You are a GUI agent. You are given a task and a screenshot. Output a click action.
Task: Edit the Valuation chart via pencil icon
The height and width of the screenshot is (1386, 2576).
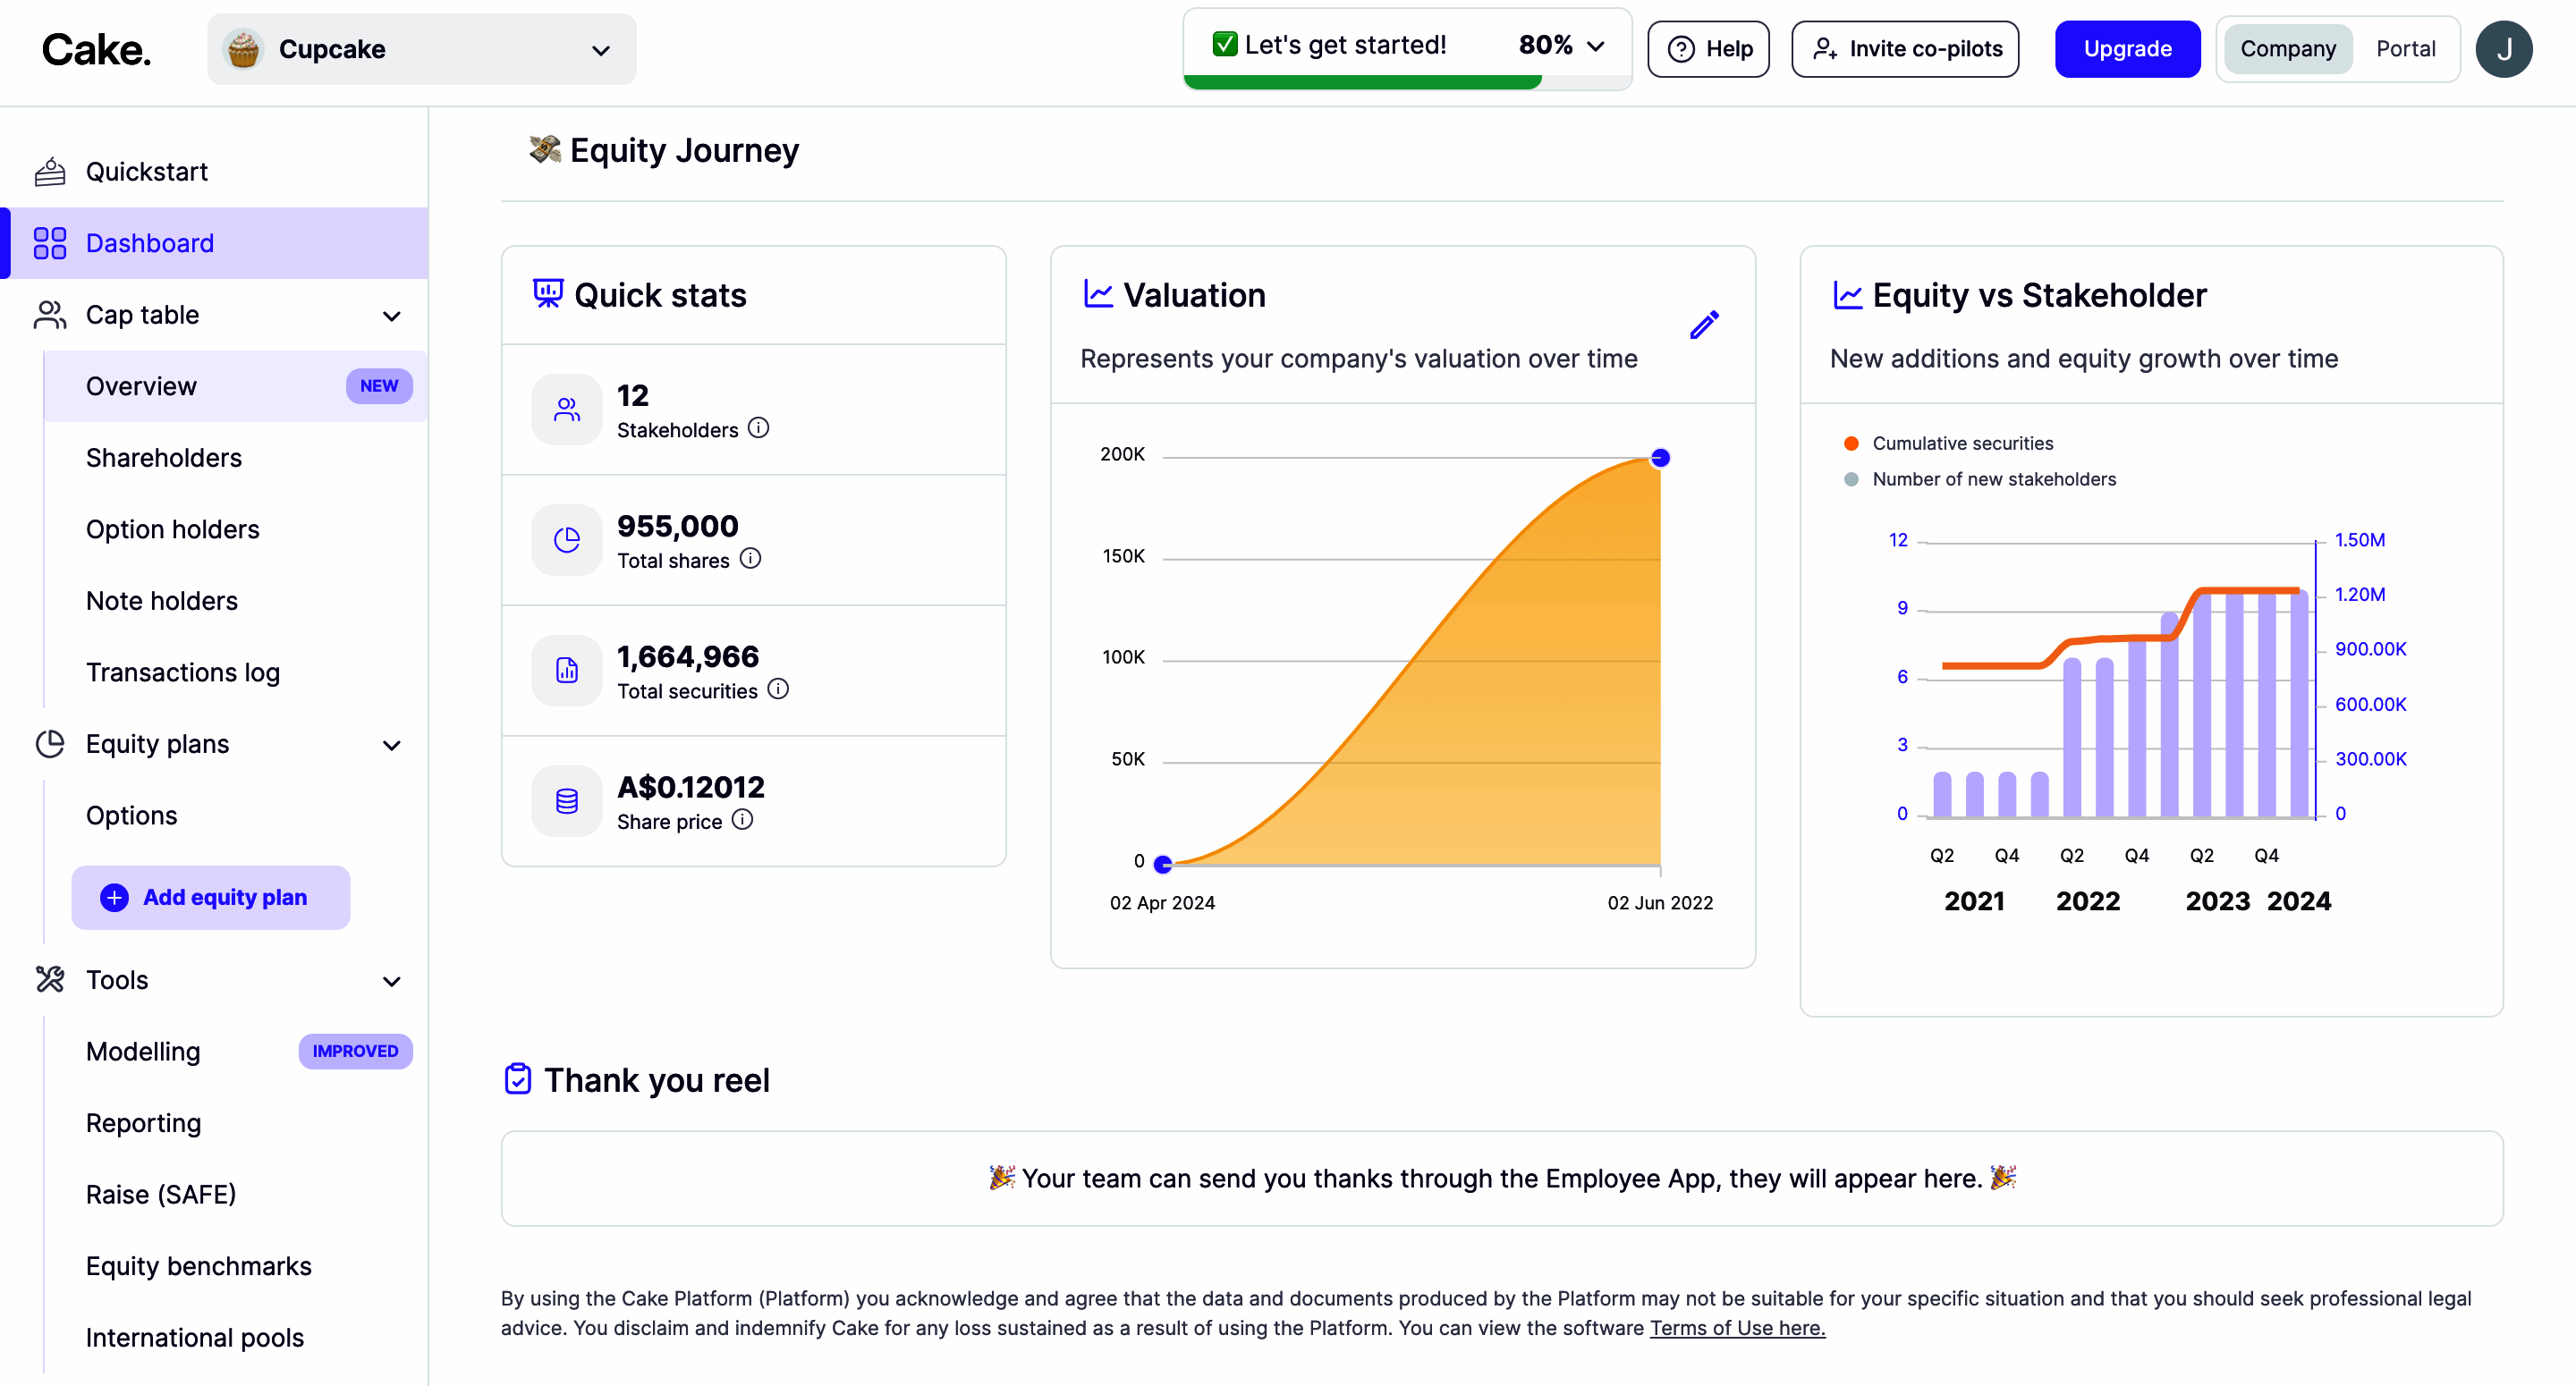click(1704, 324)
